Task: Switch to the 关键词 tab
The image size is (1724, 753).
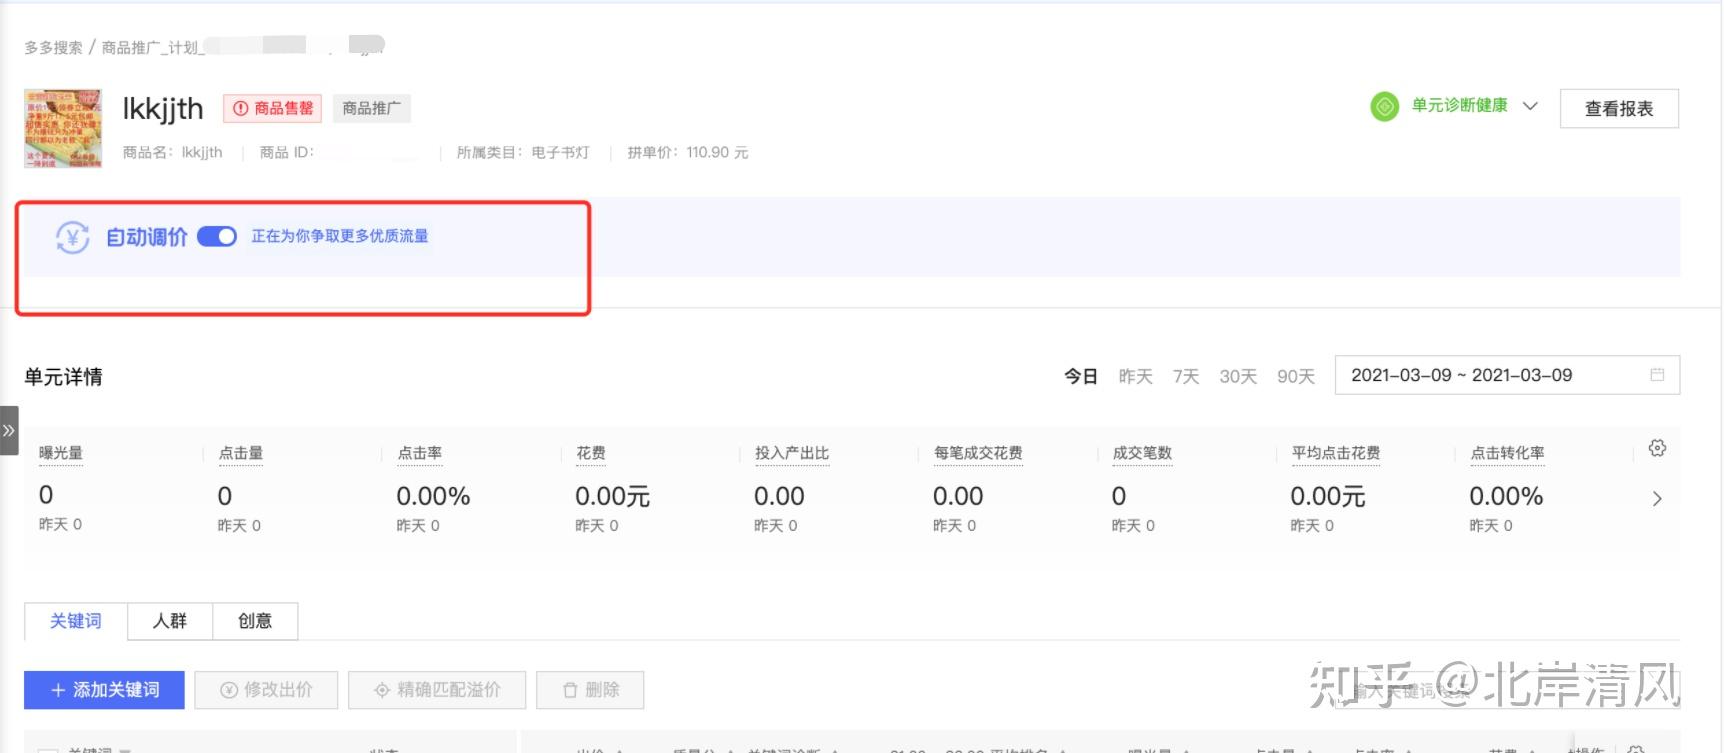Action: (76, 621)
